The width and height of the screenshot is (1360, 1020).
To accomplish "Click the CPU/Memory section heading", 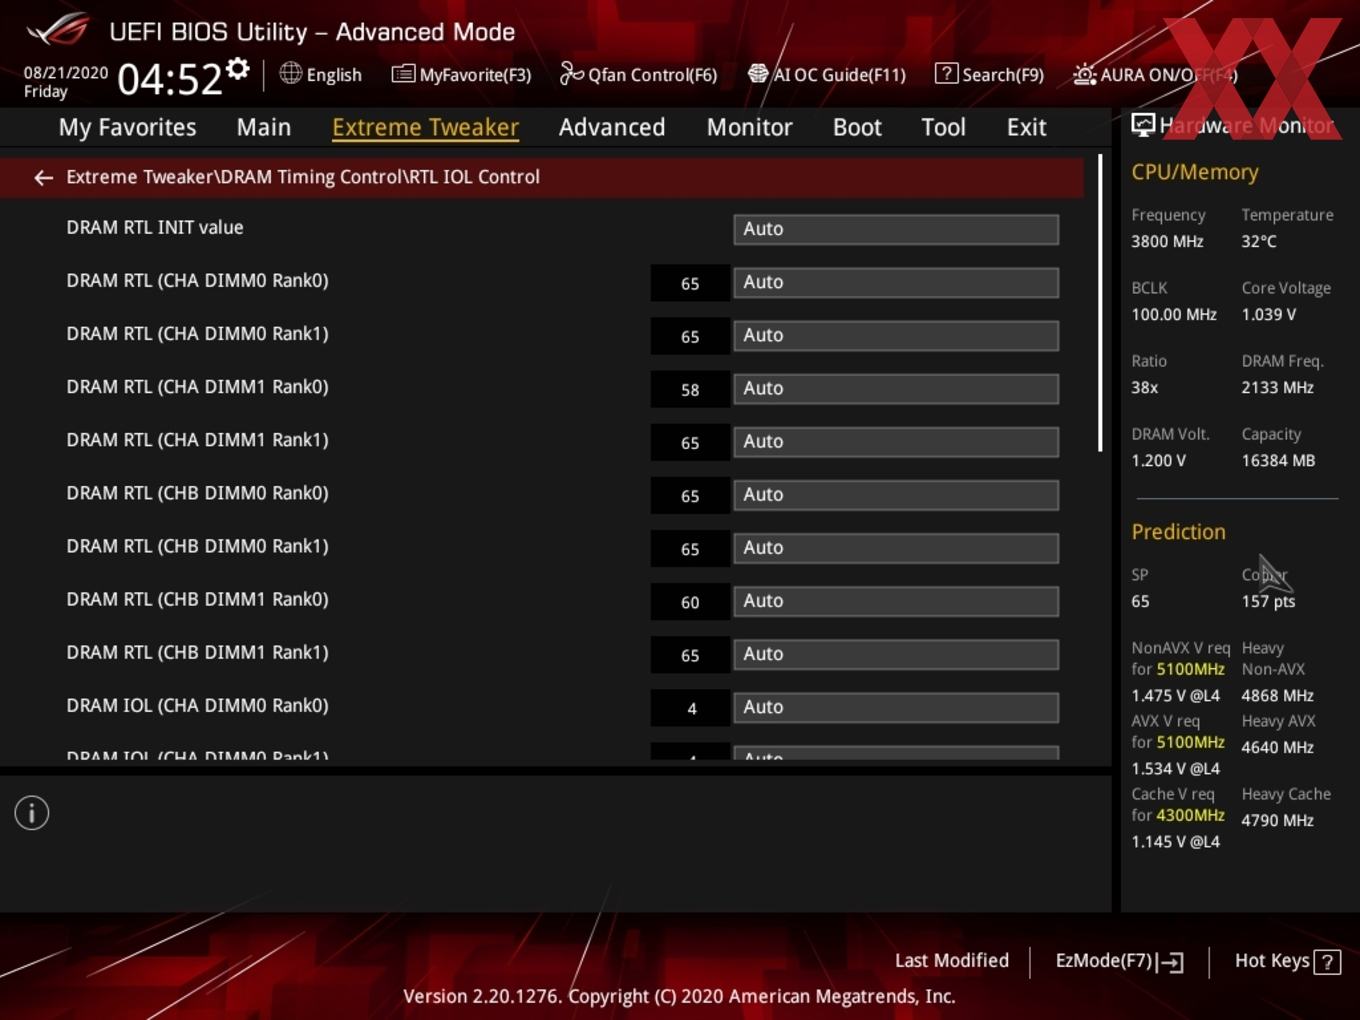I will [x=1195, y=172].
